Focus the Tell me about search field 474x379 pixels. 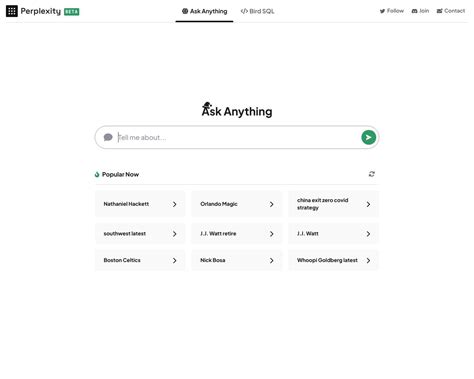237,137
